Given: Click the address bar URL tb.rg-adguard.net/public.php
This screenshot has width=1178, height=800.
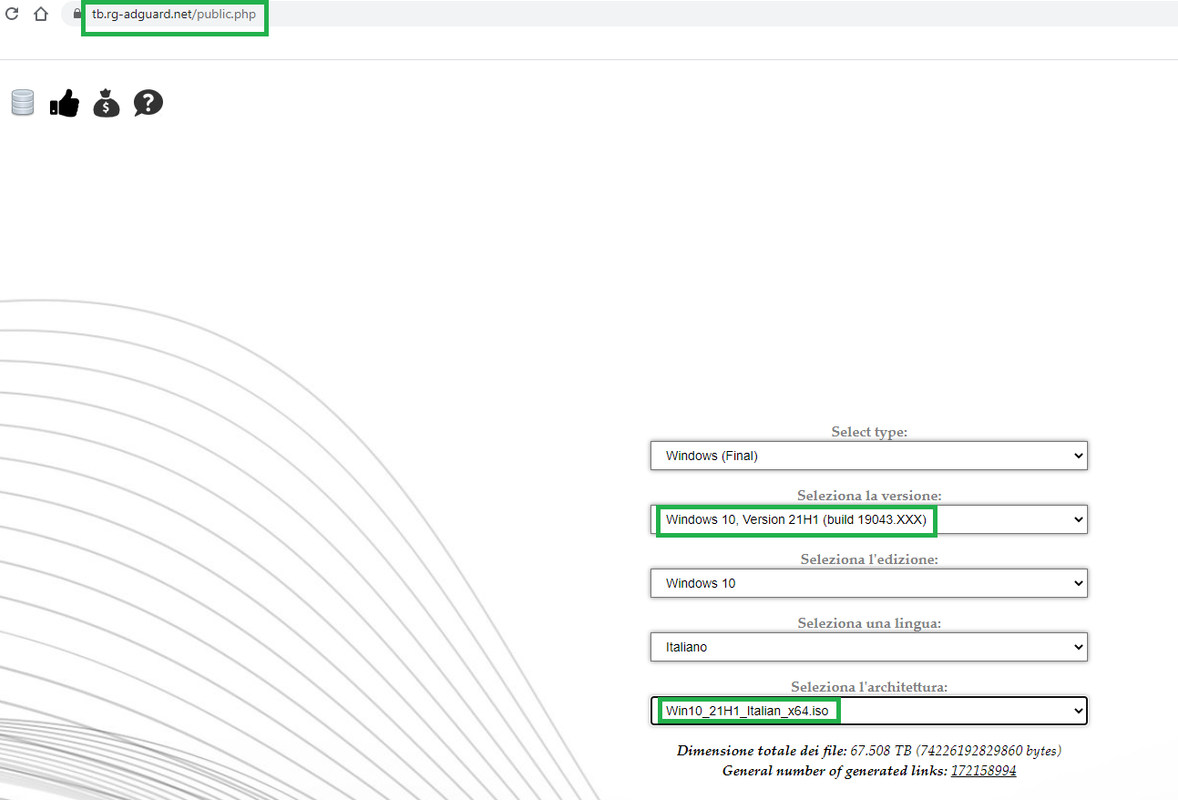Looking at the screenshot, I should click(x=174, y=14).
